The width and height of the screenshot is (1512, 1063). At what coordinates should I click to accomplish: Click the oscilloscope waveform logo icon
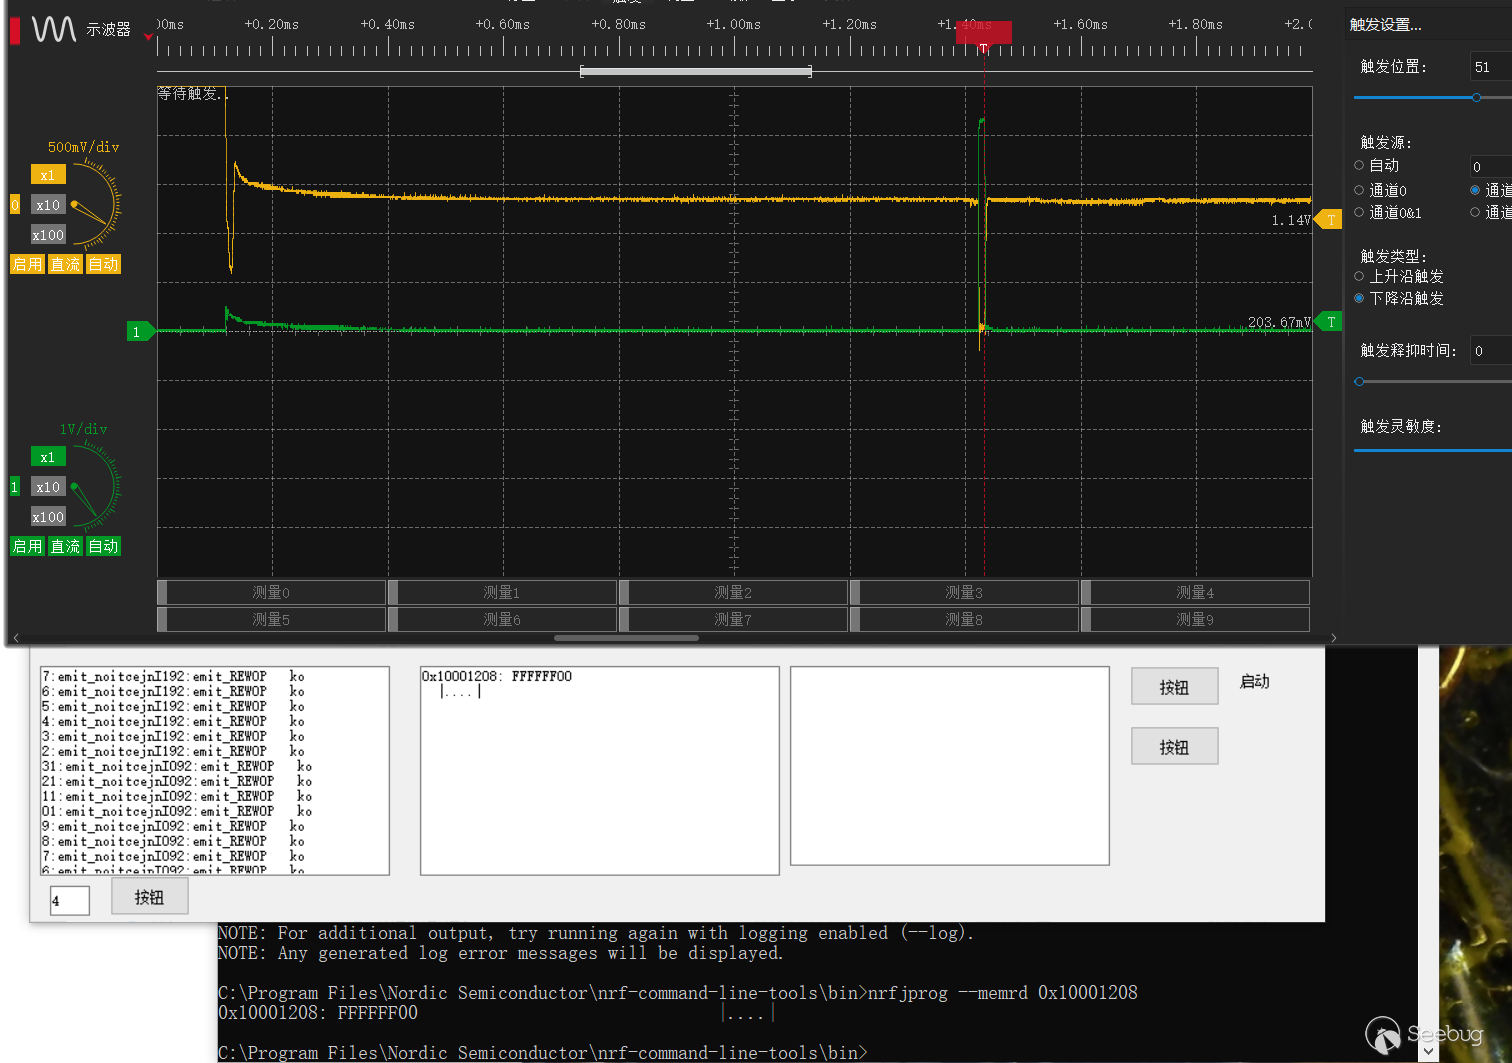[54, 30]
